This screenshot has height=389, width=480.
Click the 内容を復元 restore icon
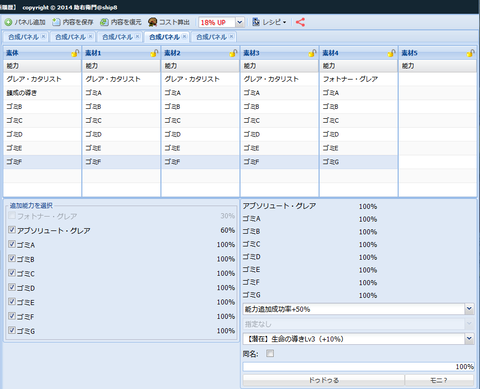[104, 22]
